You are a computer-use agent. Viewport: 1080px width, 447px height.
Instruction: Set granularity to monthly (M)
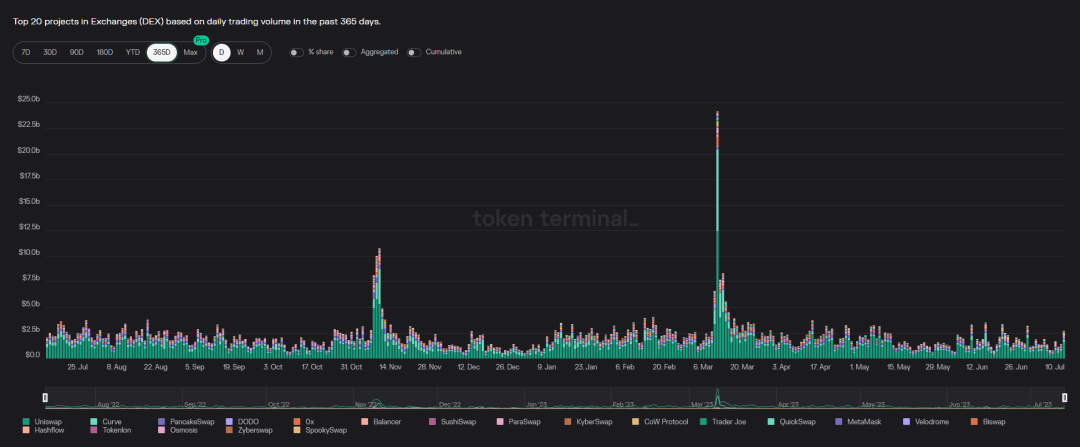pyautogui.click(x=259, y=52)
